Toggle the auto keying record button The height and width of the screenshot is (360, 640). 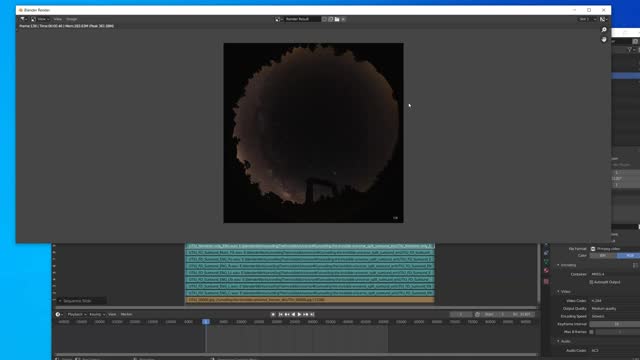[273, 314]
